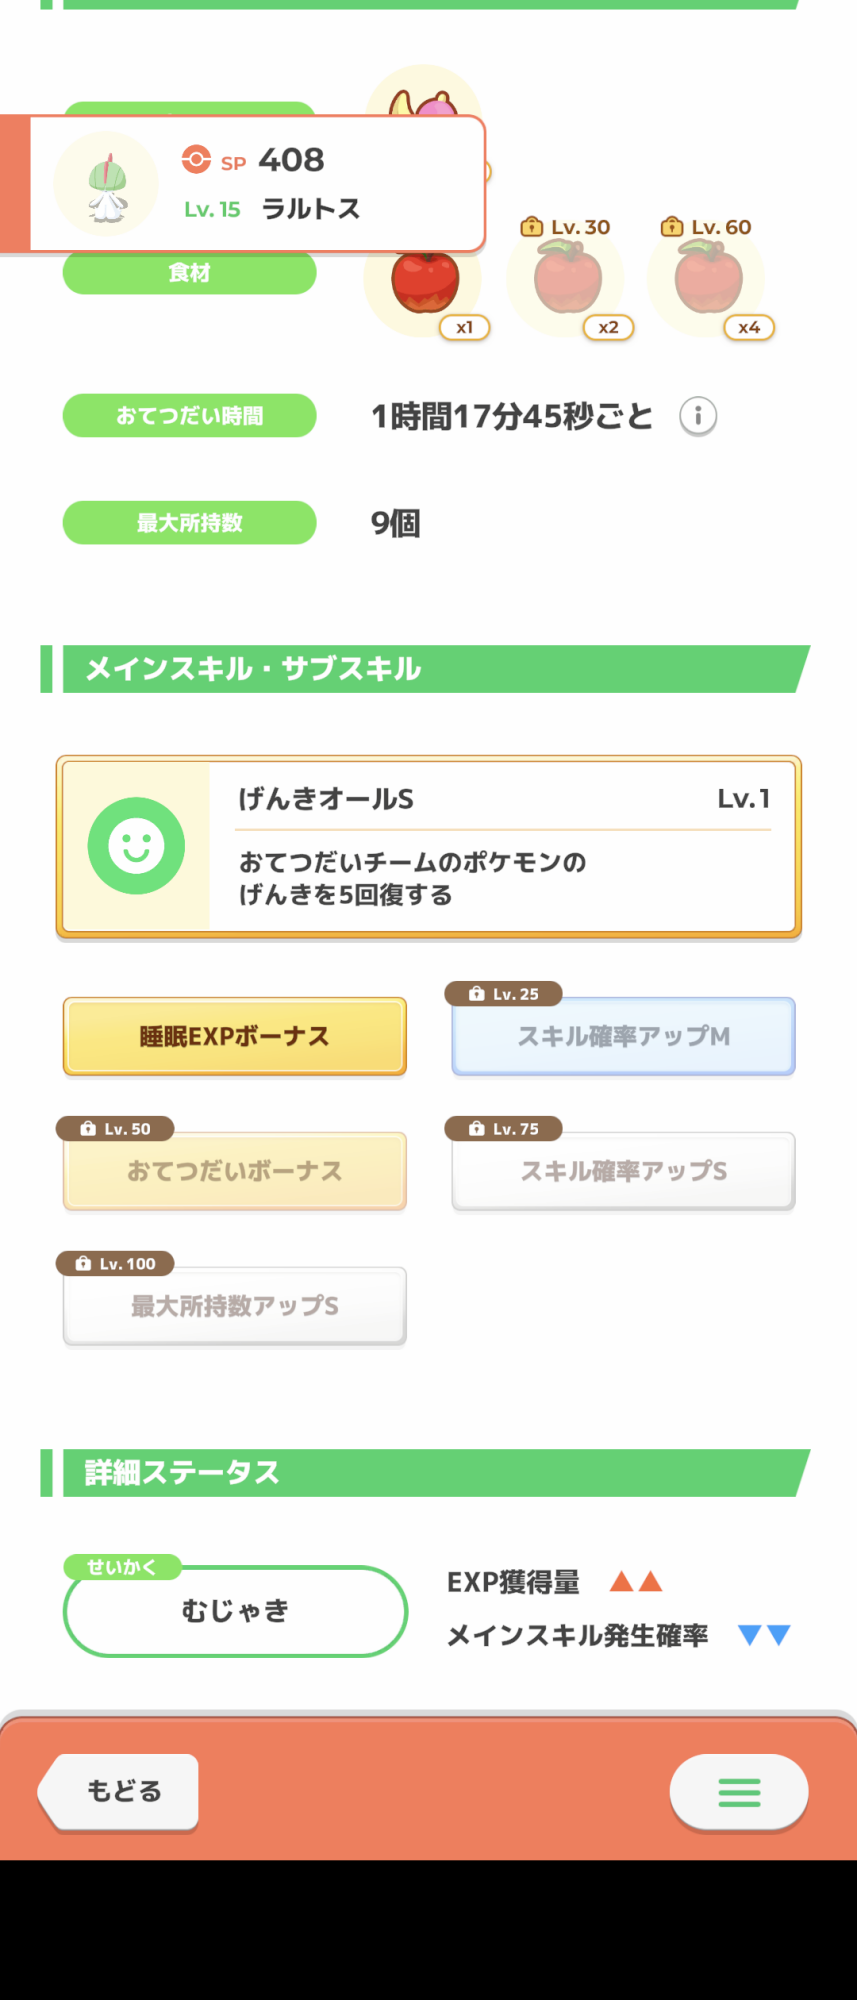Tap the むじゃき nature box
The width and height of the screenshot is (857, 2000).
235,1610
